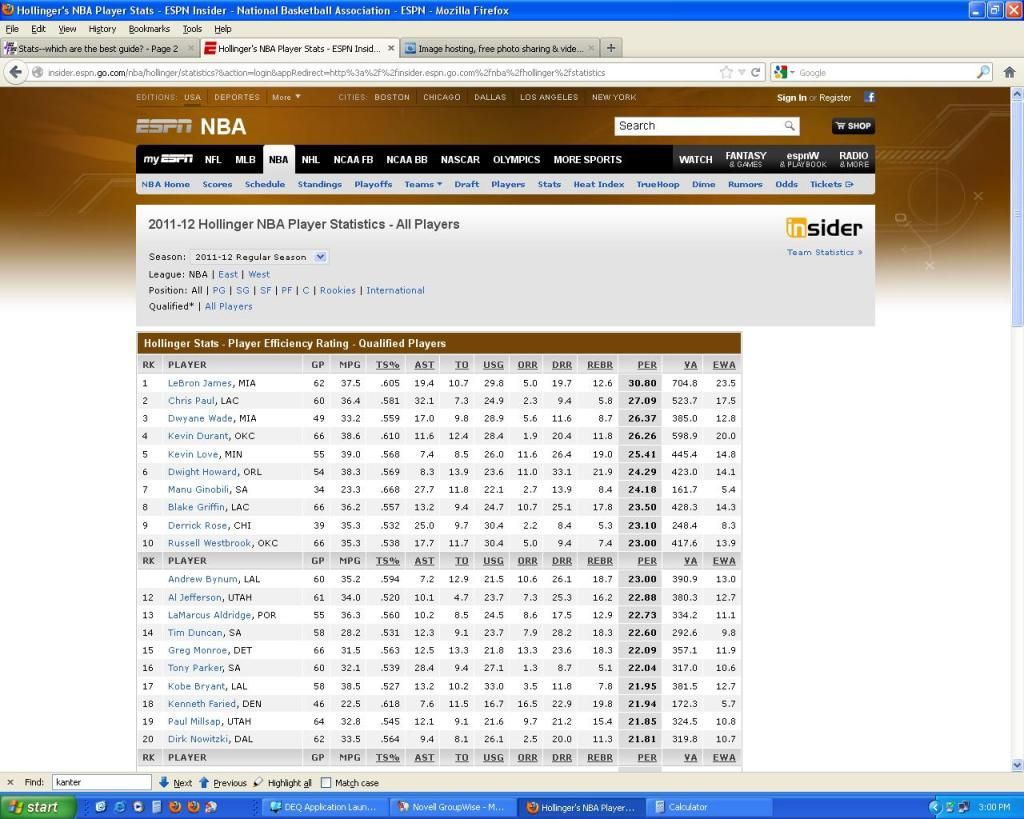
Task: Open the Tickets nav link
Action: click(x=831, y=184)
